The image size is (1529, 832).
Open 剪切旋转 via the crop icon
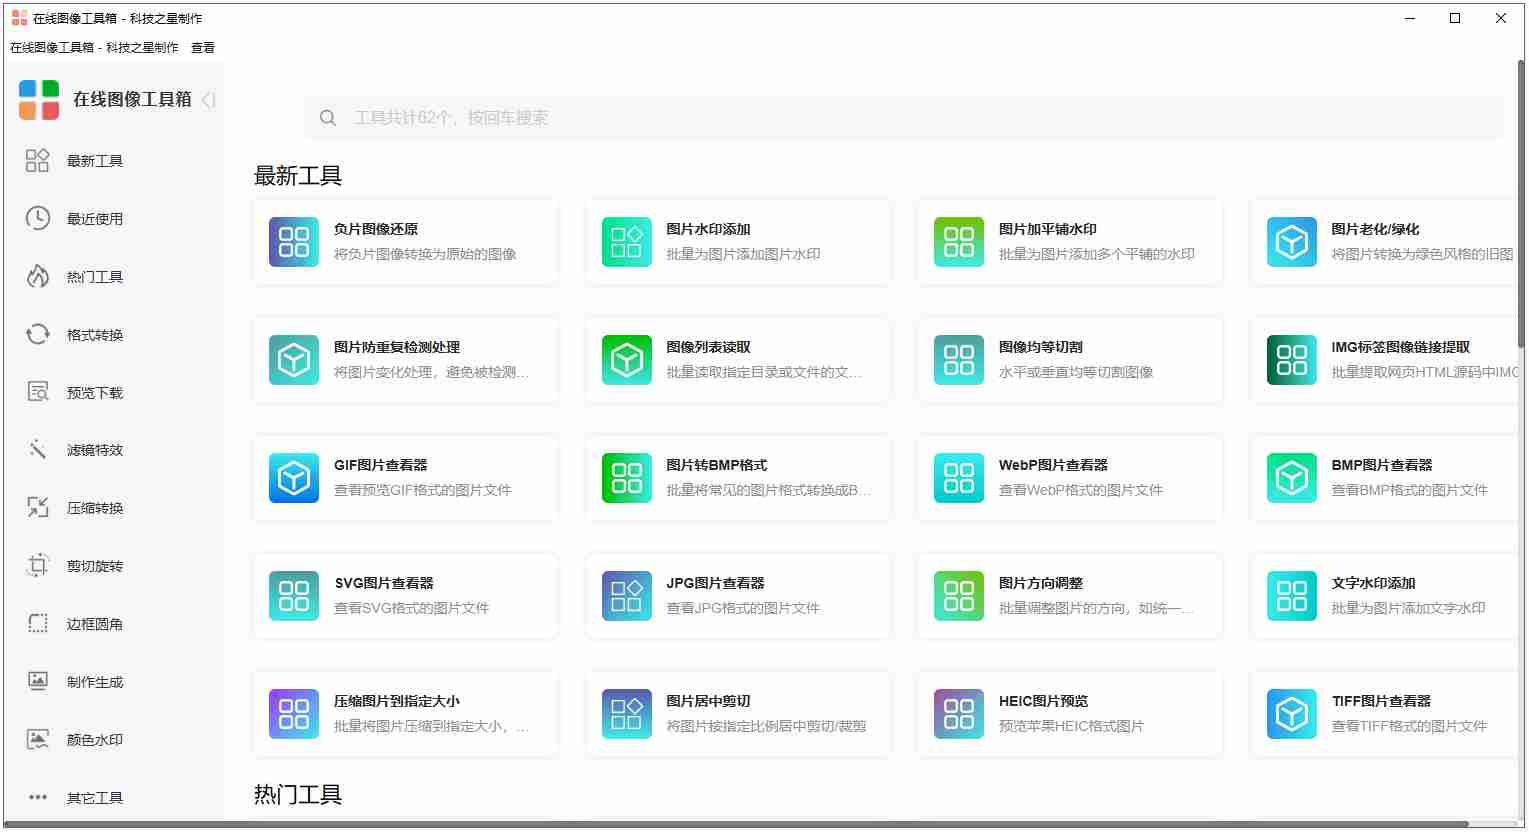coord(37,565)
